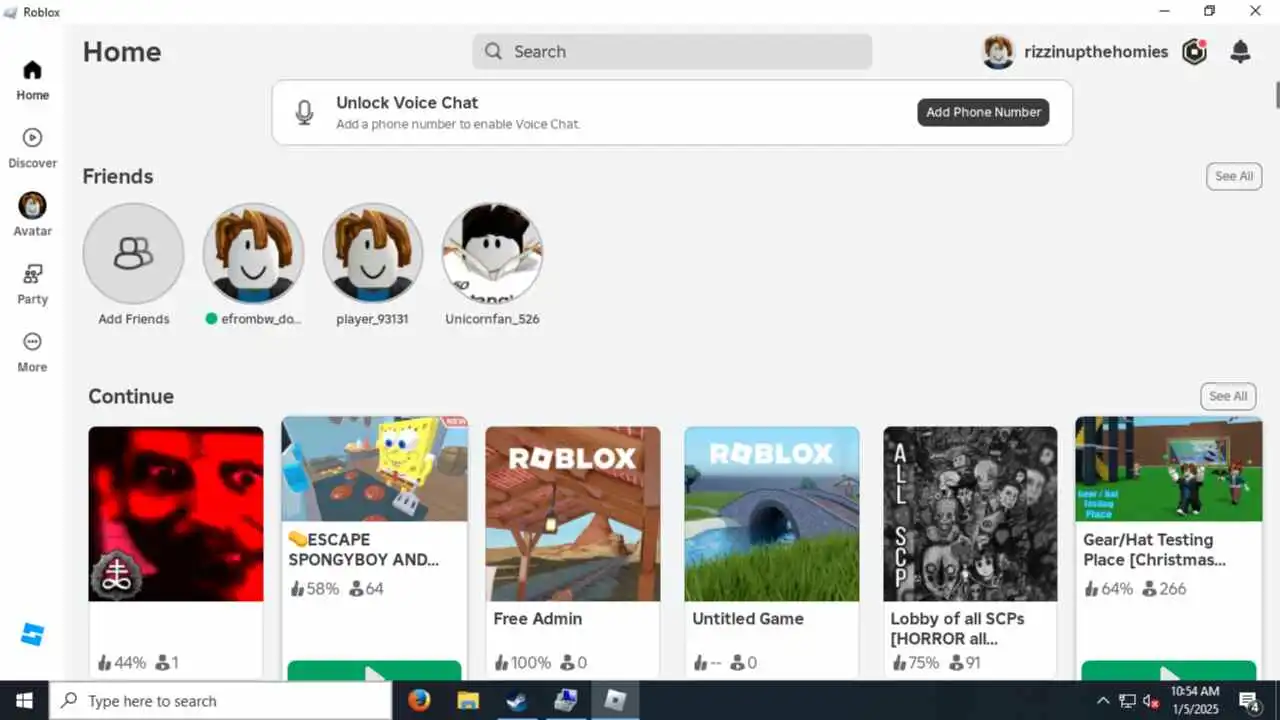Open the Gear/Hat Testing Place thumbnail
Image resolution: width=1280 pixels, height=720 pixels.
(1168, 469)
